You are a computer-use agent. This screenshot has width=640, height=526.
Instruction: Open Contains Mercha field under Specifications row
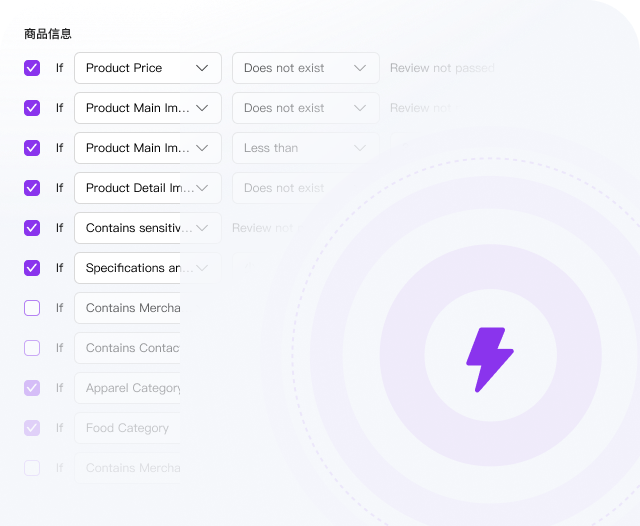[127, 308]
